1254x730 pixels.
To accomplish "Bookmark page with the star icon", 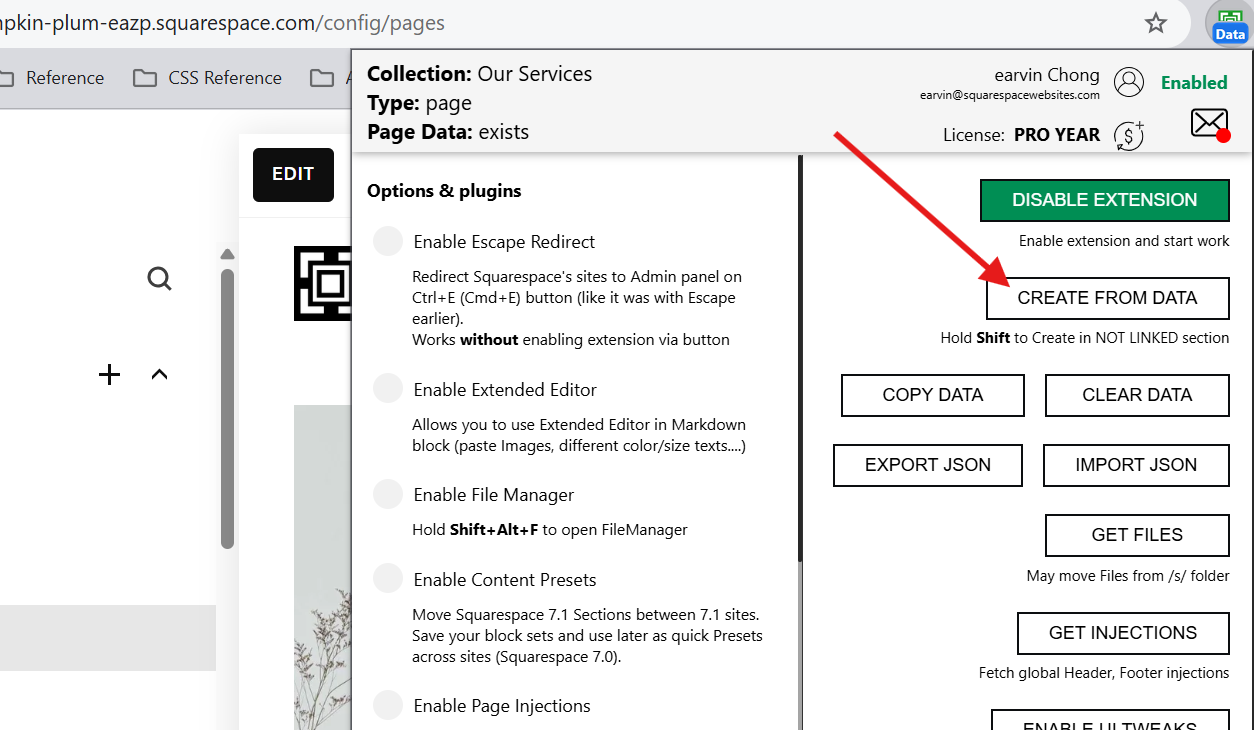I will pyautogui.click(x=1156, y=23).
